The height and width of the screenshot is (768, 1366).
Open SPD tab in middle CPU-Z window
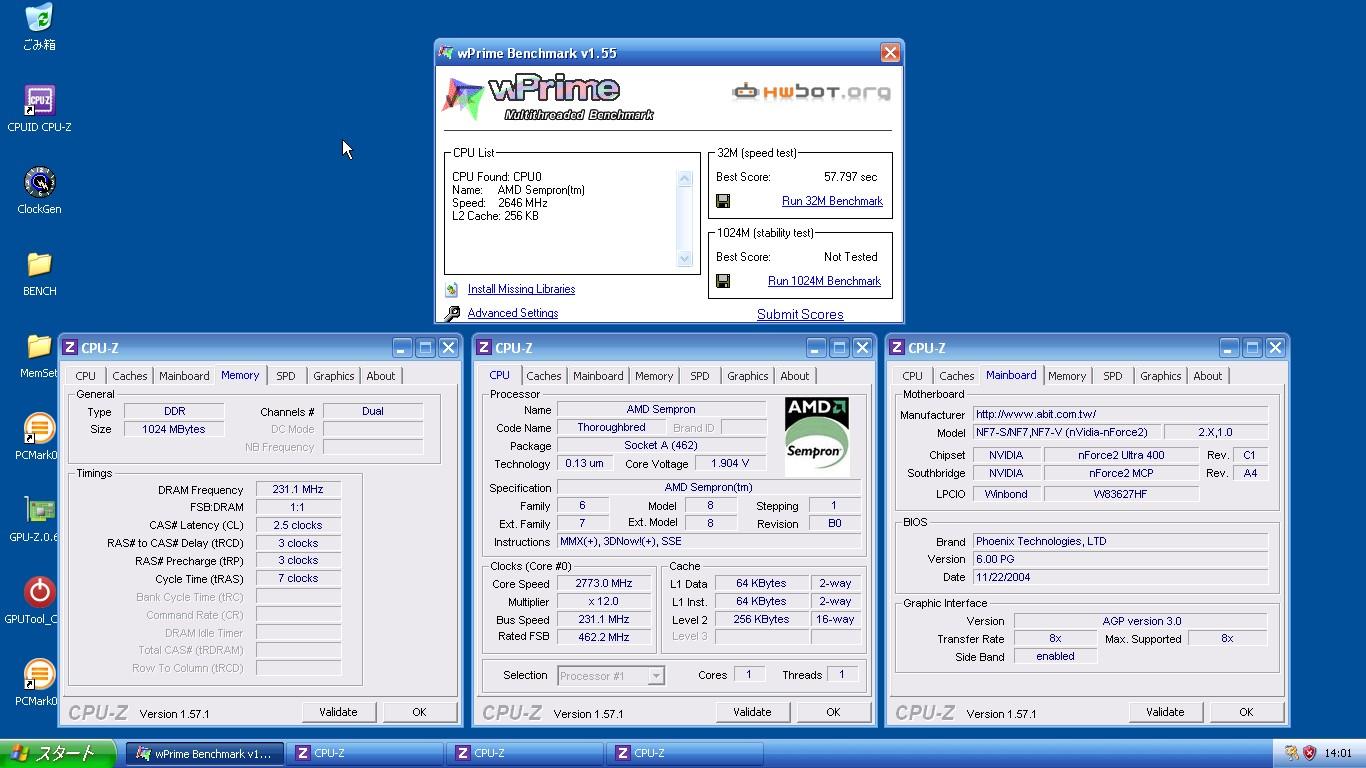[x=700, y=376]
